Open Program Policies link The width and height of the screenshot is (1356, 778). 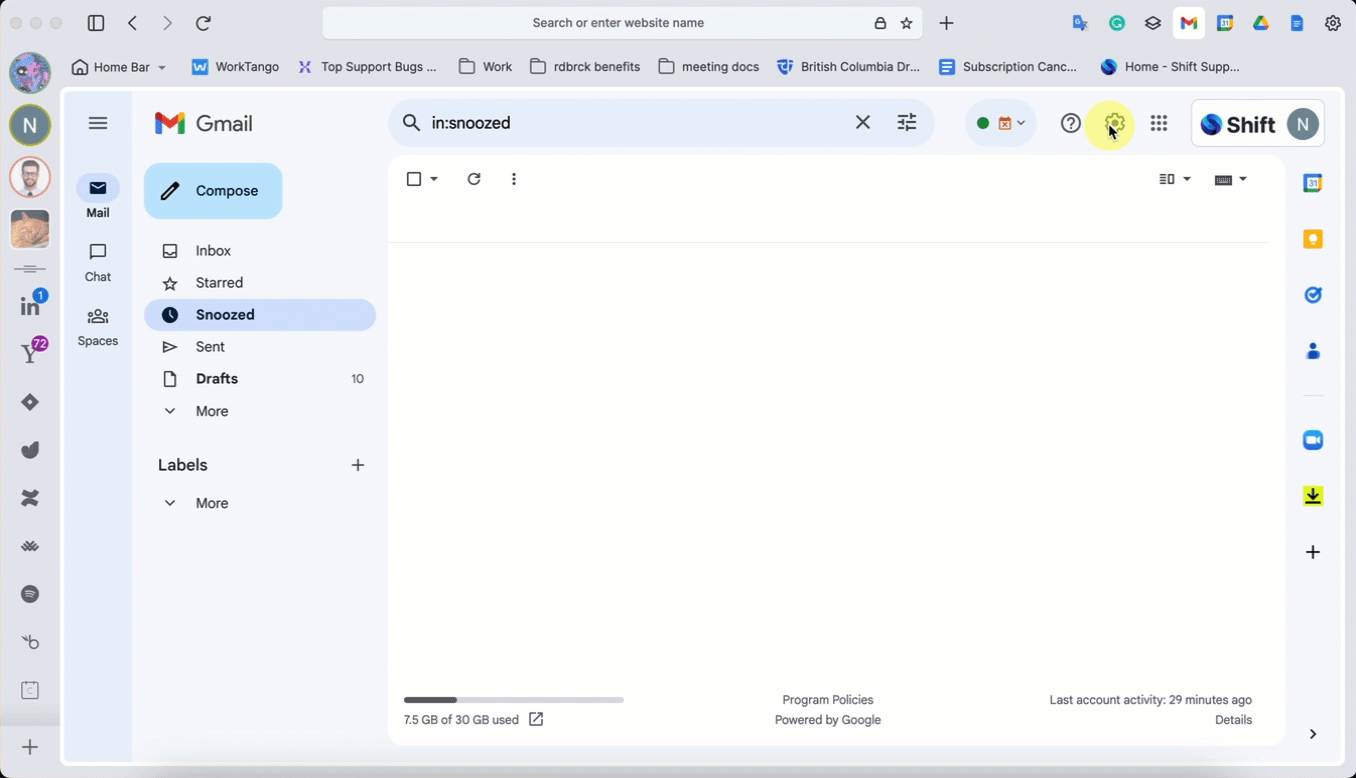tap(828, 700)
